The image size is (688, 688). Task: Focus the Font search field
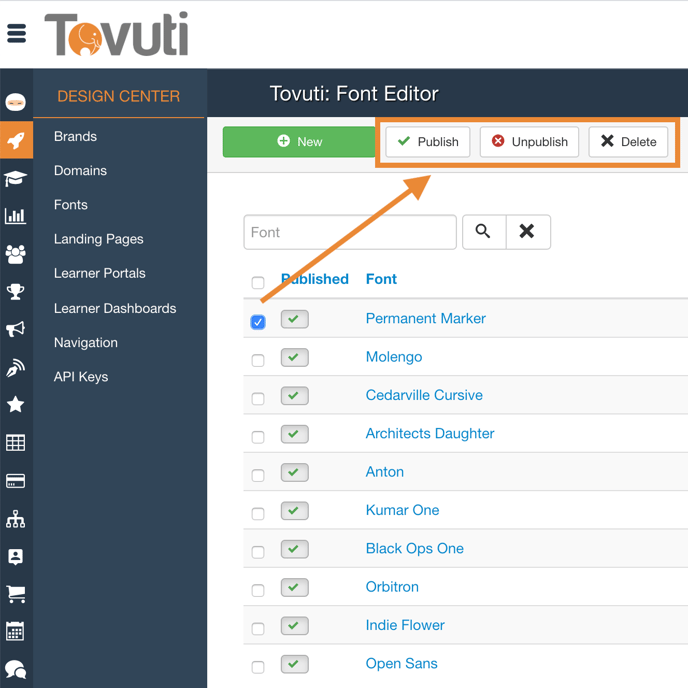coord(350,232)
